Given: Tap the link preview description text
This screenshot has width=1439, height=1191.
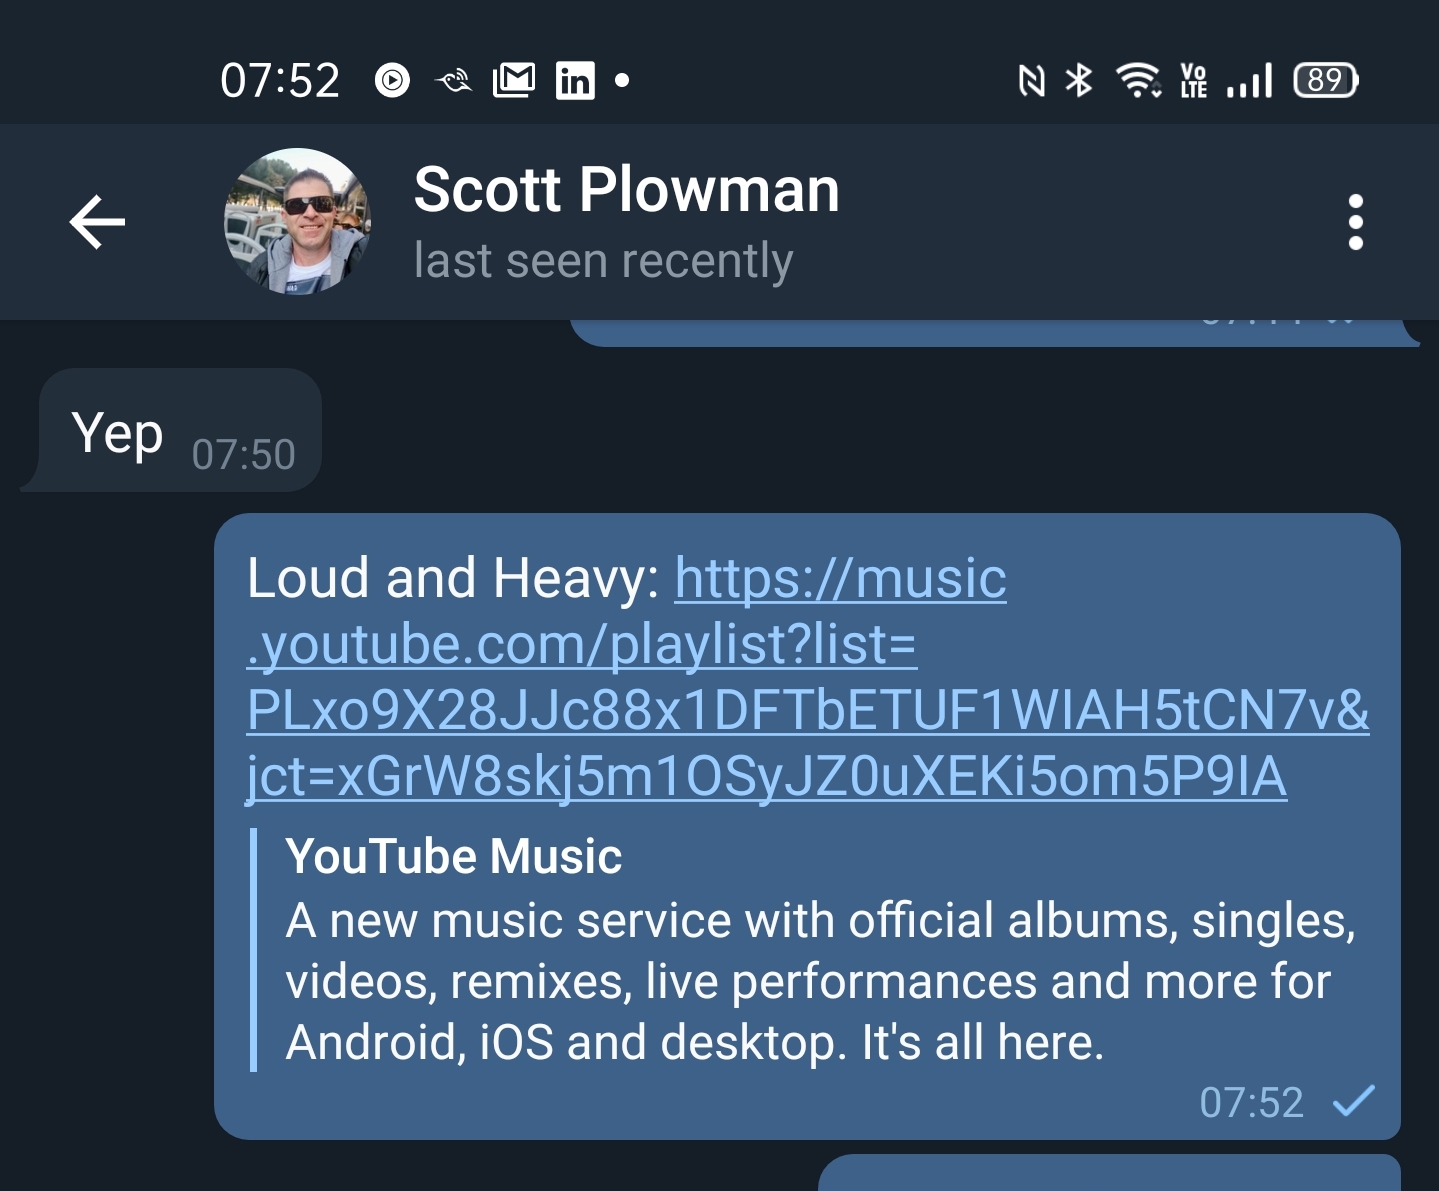Looking at the screenshot, I should coord(820,981).
